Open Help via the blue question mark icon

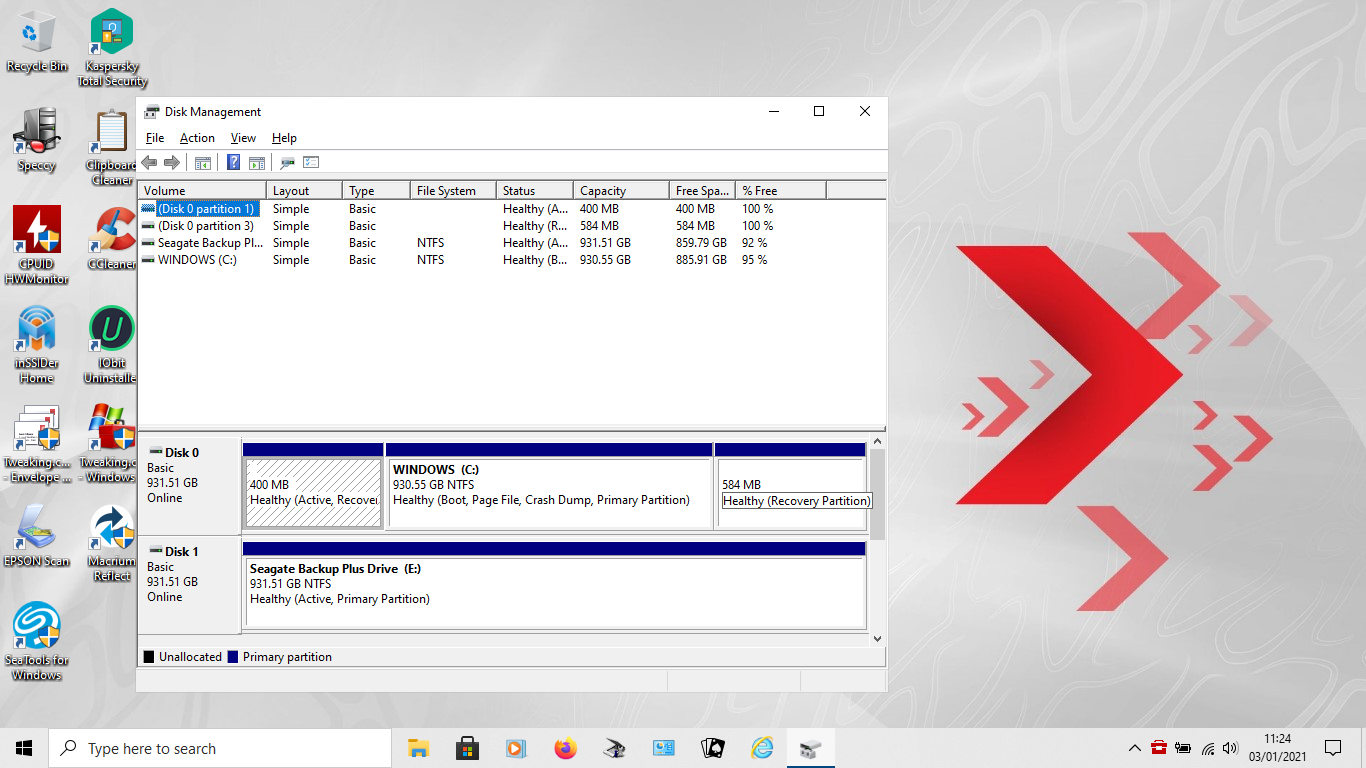pyautogui.click(x=233, y=162)
